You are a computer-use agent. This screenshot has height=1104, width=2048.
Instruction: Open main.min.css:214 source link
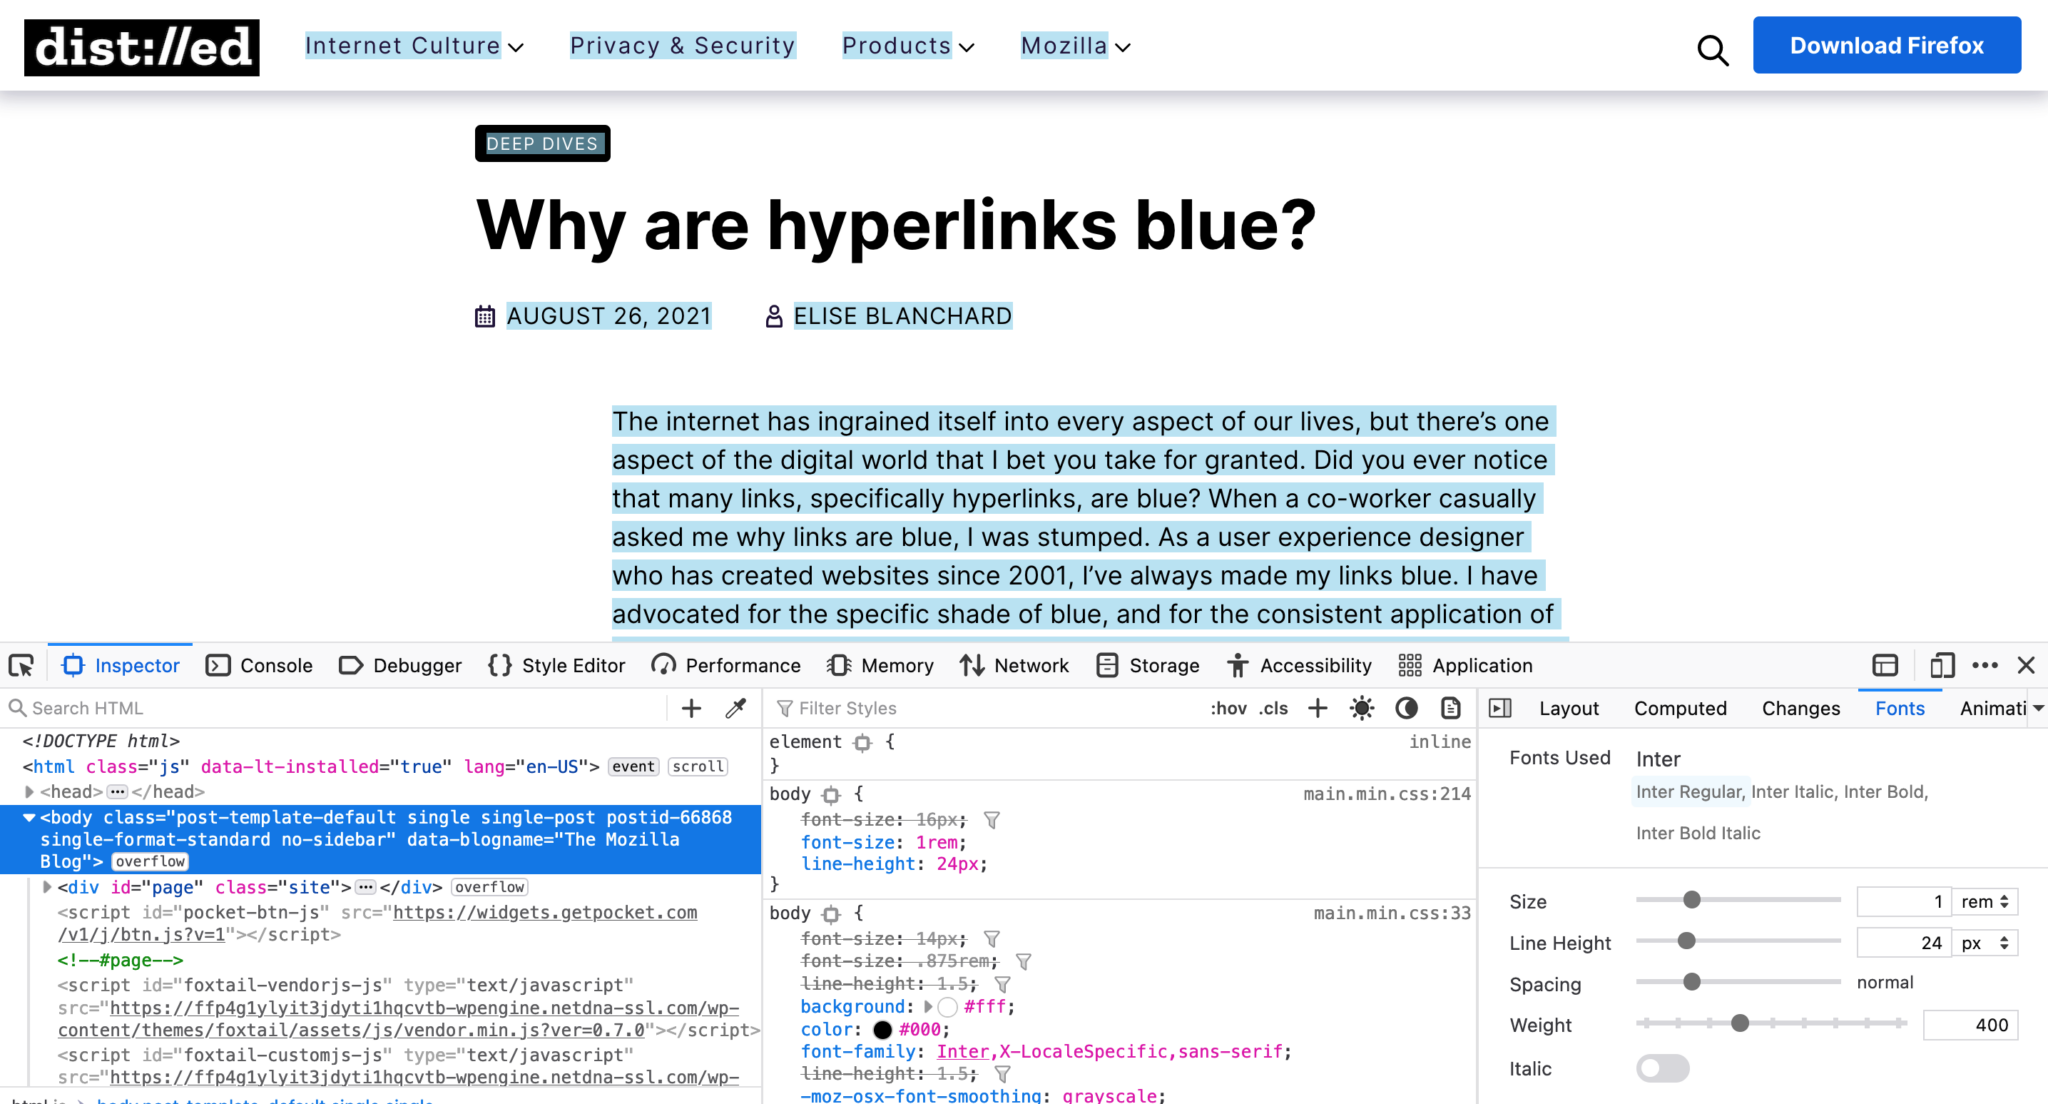pos(1387,794)
